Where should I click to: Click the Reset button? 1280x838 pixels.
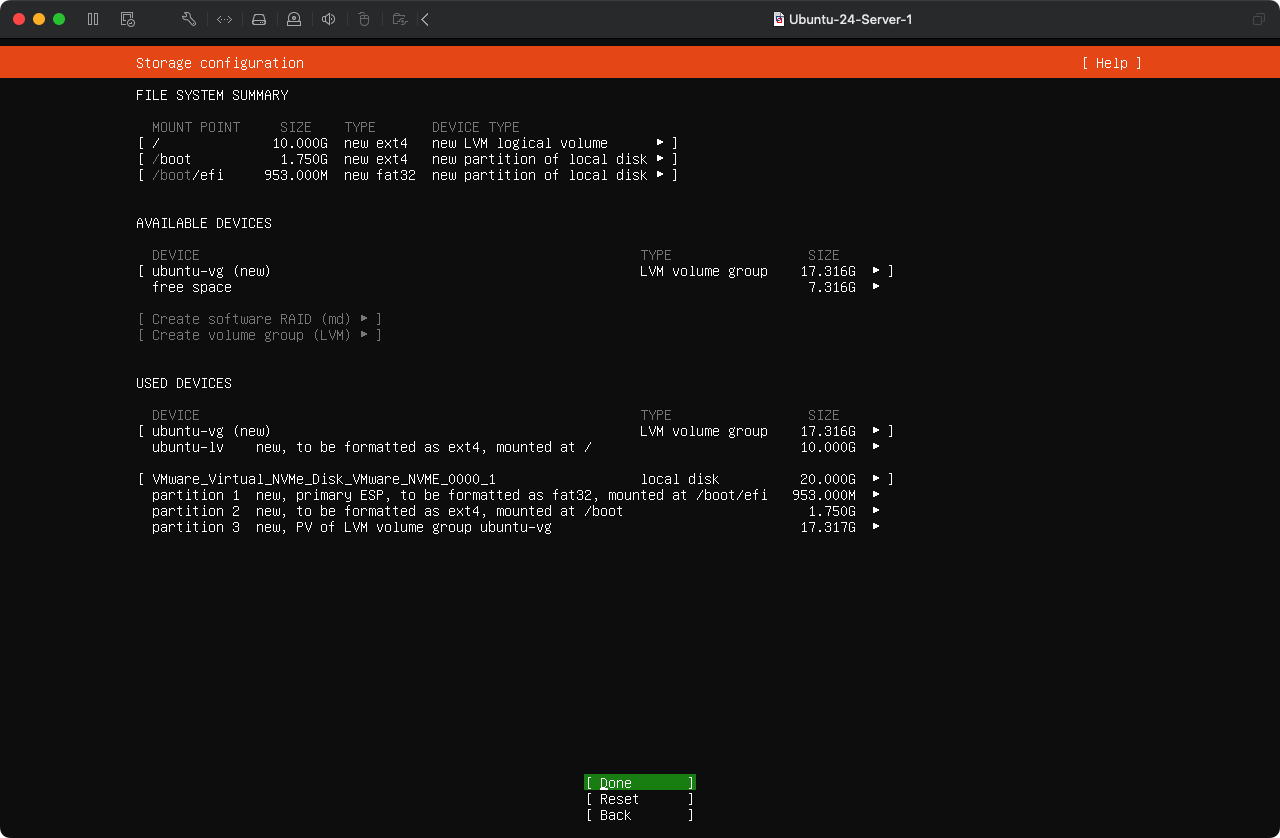coord(640,799)
